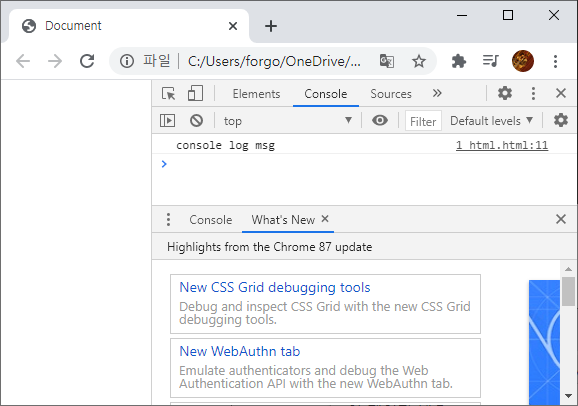
Task: Click the blue What's New promo image
Action: pos(544,343)
